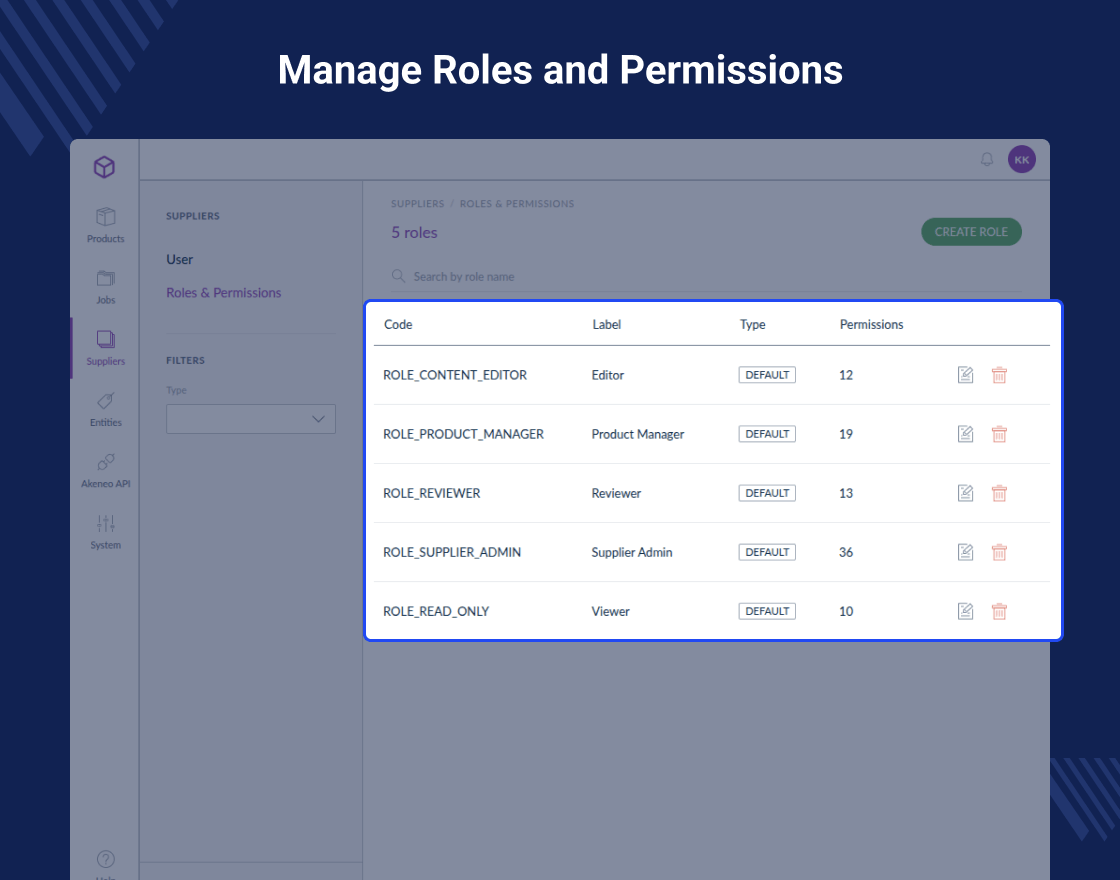Click DEFAULT badge in Editor row

tap(767, 375)
